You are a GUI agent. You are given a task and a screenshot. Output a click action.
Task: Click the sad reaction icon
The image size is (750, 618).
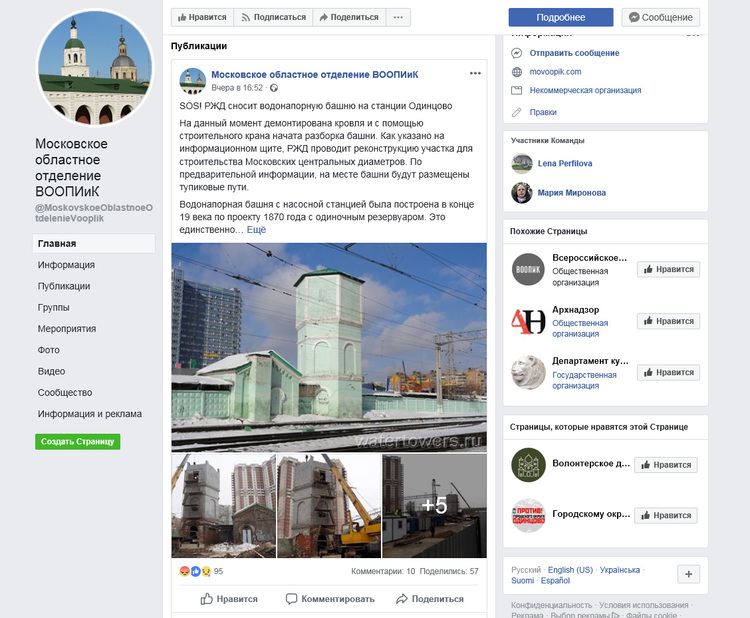pyautogui.click(x=206, y=571)
